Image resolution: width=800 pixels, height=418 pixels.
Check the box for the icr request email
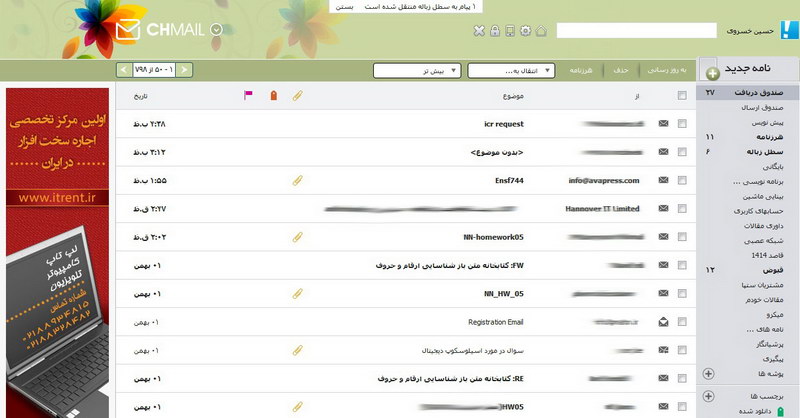point(682,124)
